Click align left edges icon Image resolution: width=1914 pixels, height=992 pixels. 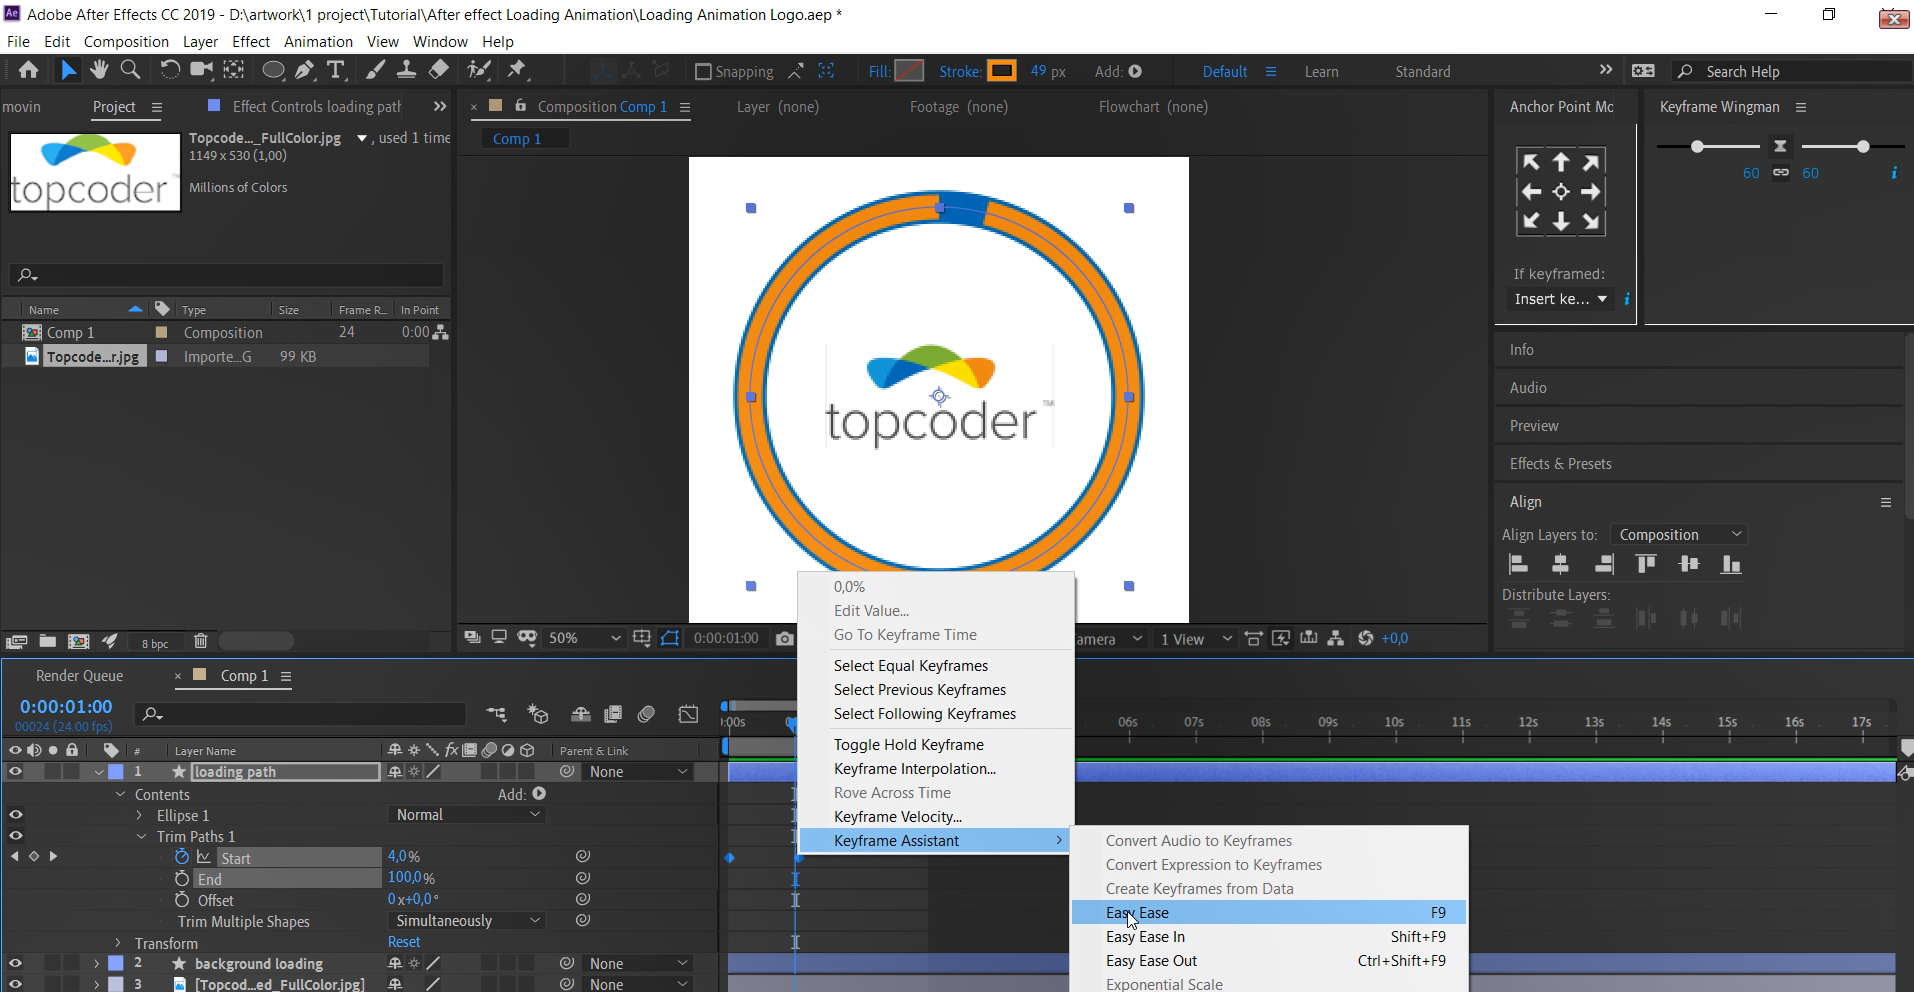coord(1518,565)
